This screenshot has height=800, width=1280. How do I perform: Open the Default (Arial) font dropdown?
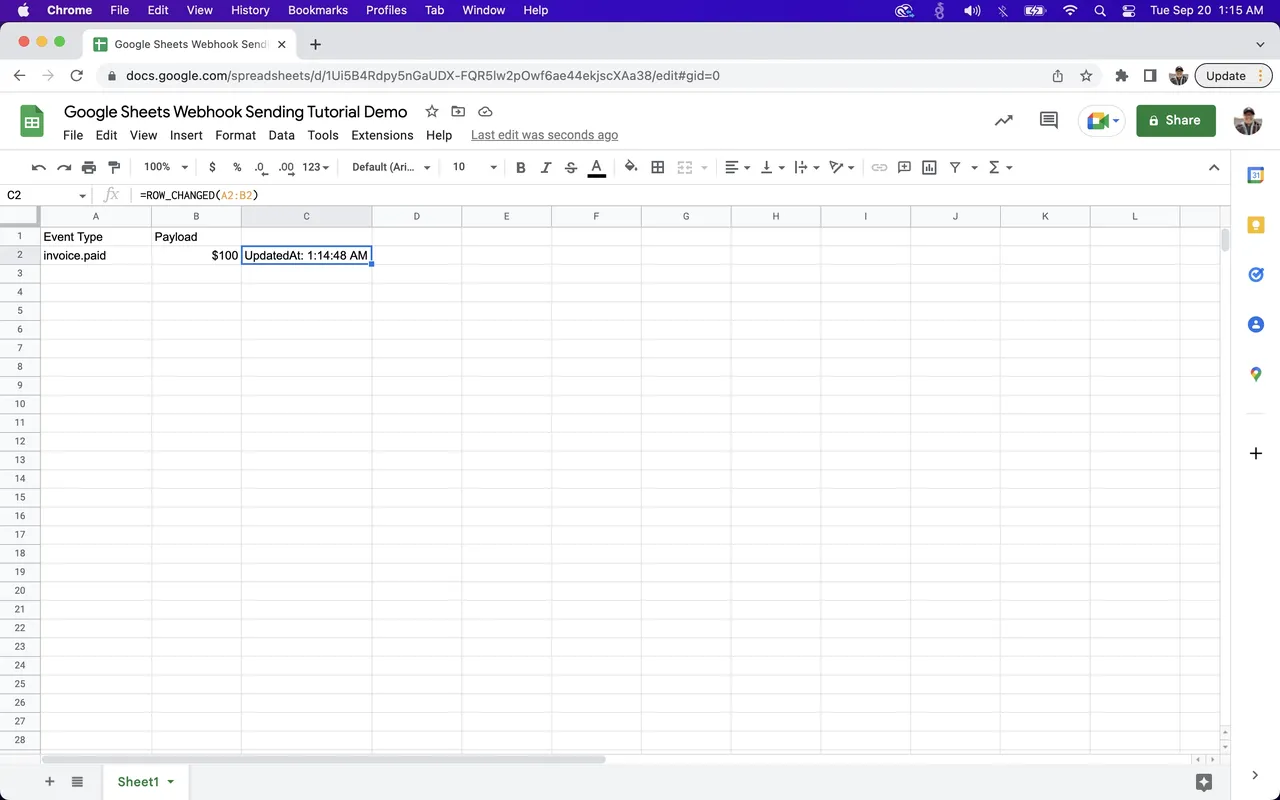[x=391, y=167]
